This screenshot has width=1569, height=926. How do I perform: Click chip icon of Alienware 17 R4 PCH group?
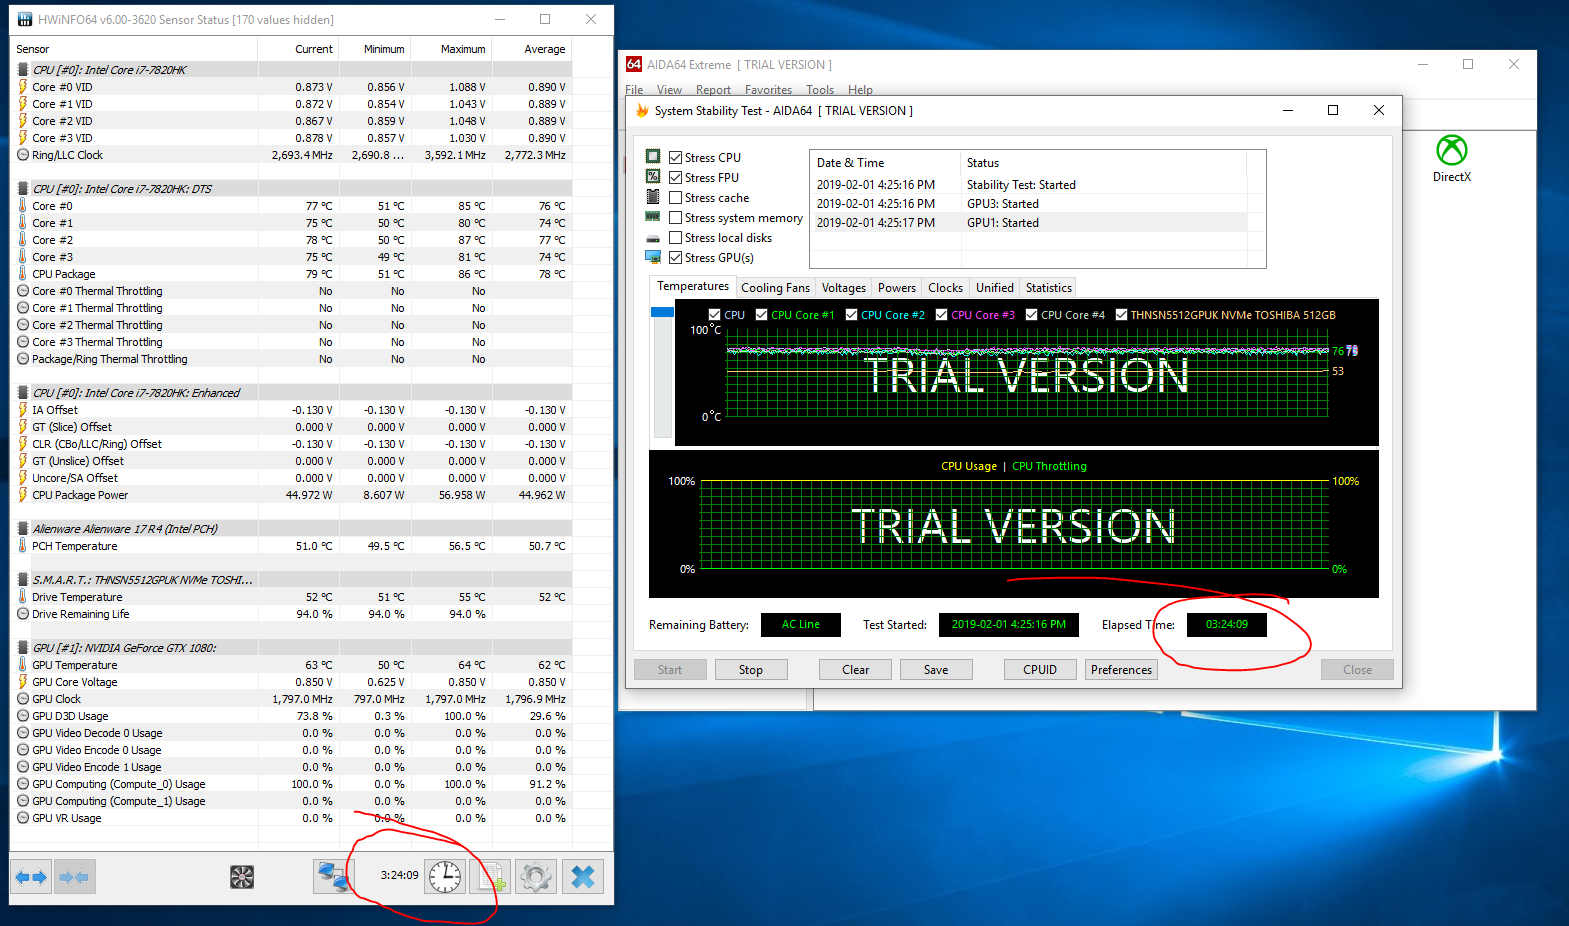23,528
